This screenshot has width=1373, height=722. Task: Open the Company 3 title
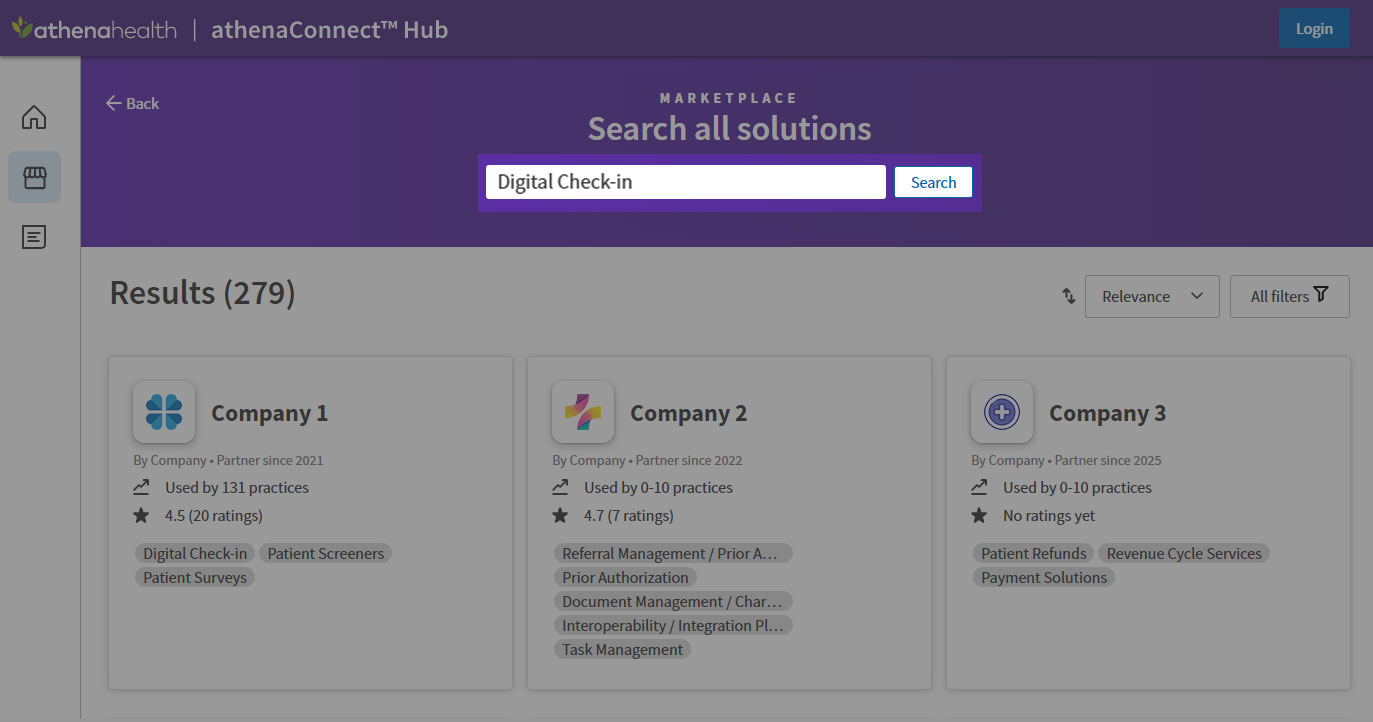(1107, 413)
